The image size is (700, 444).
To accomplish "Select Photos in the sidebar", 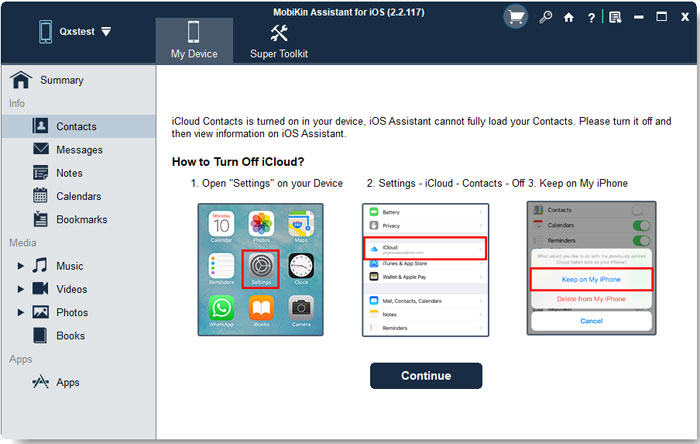I will click(72, 312).
